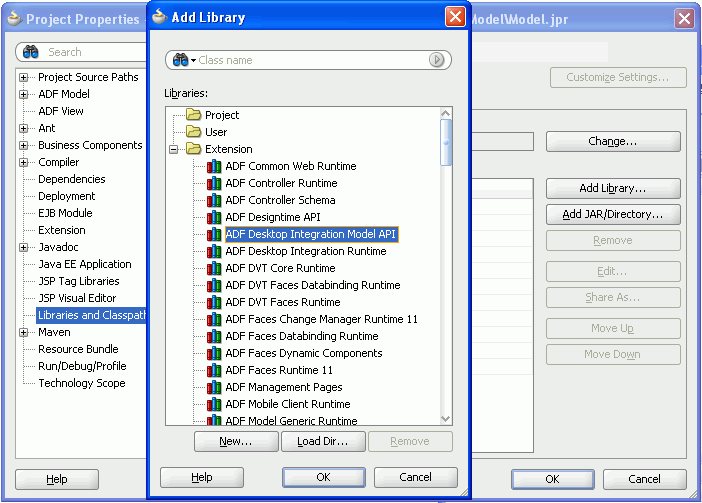Click the ADF Desktop Integration Runtime library icon
This screenshot has height=503, width=702.
coord(214,252)
